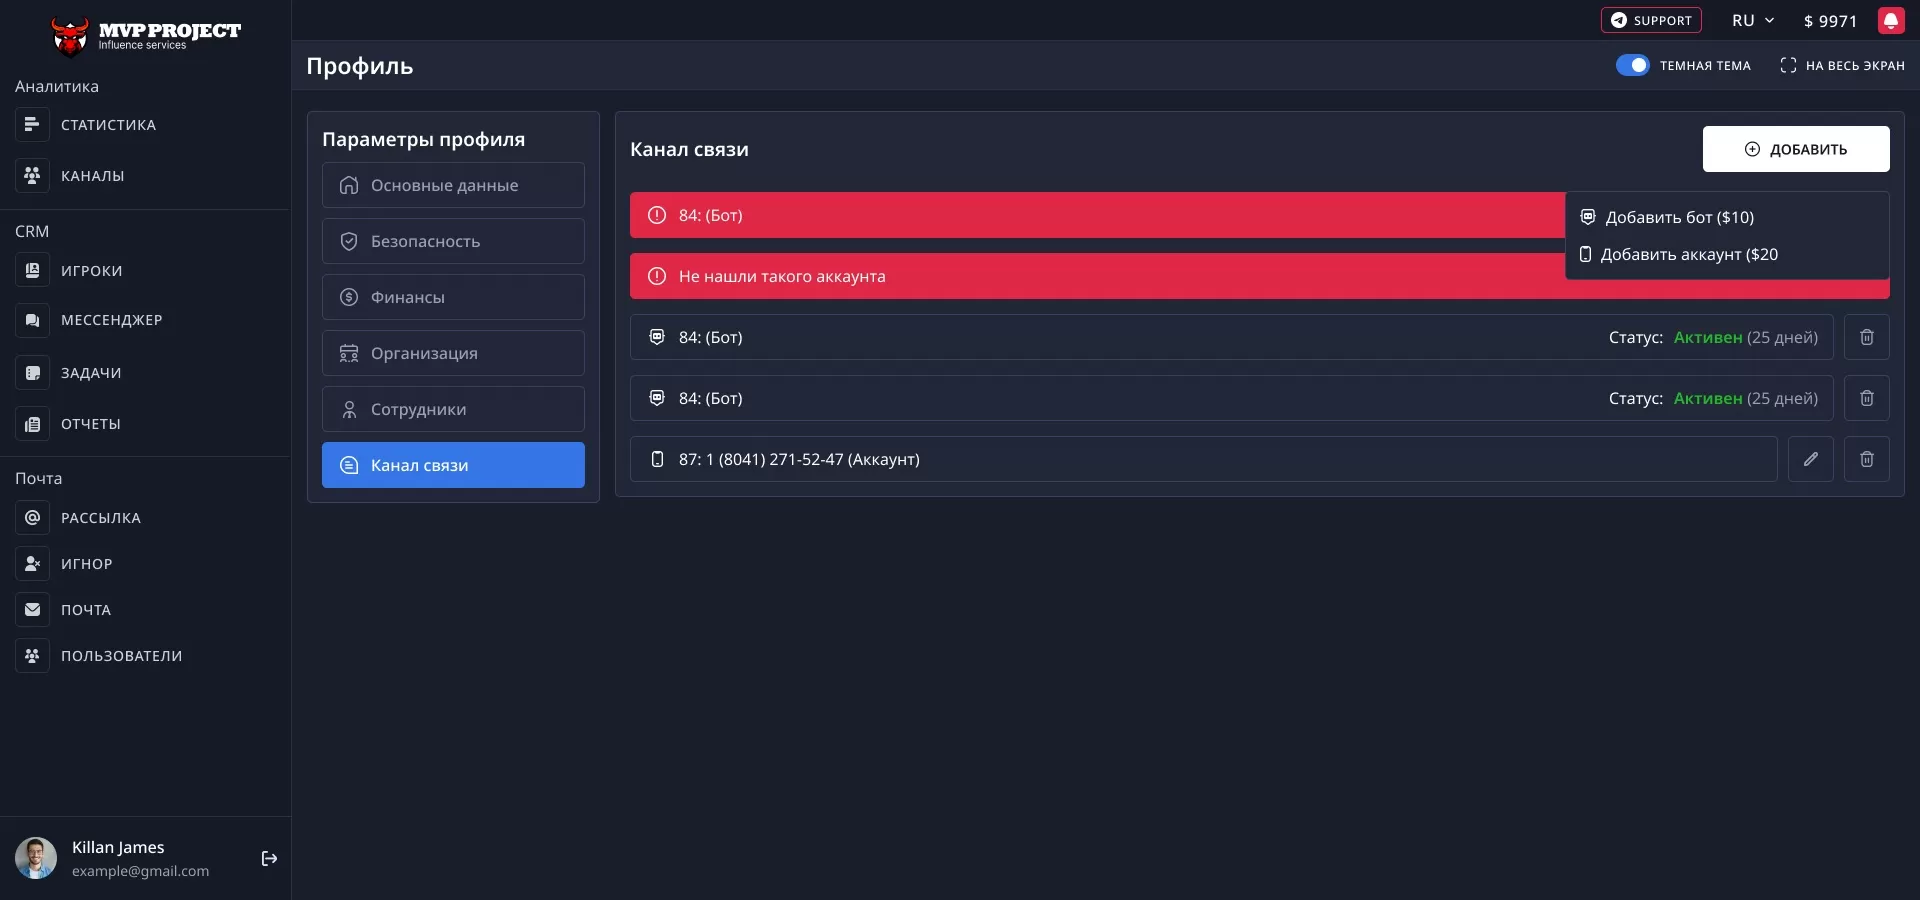Expand the RU language dropdown
This screenshot has height=900, width=1920.
coord(1752,21)
